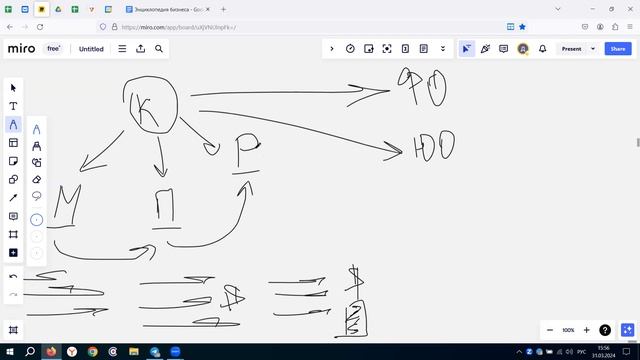
Task: Open the user avatar menu
Action: [x=523, y=49]
